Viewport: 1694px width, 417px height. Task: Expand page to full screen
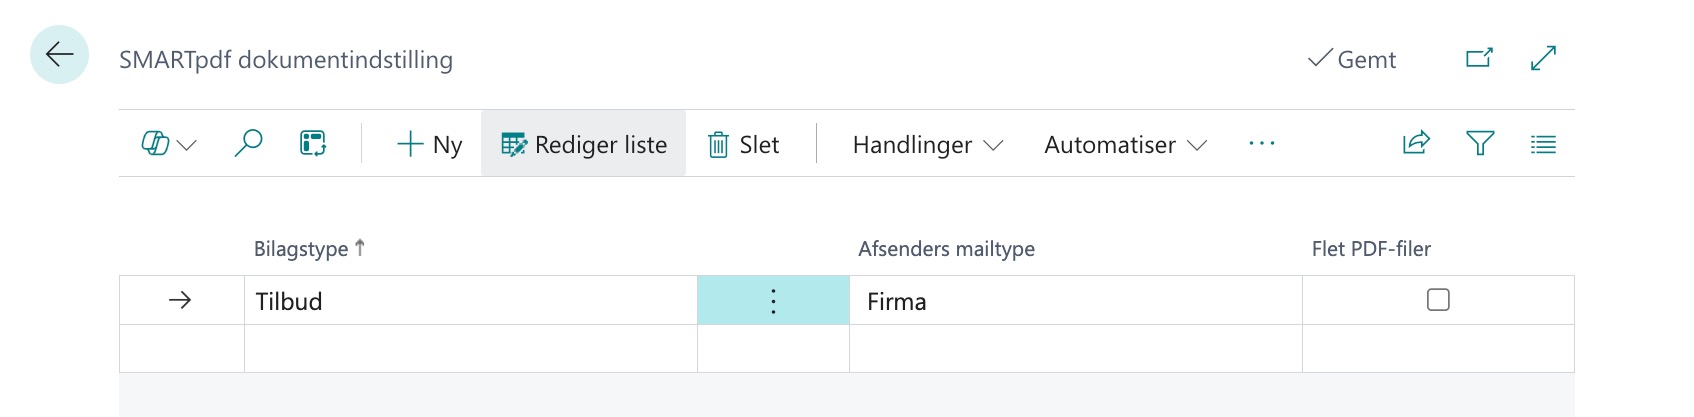1543,58
